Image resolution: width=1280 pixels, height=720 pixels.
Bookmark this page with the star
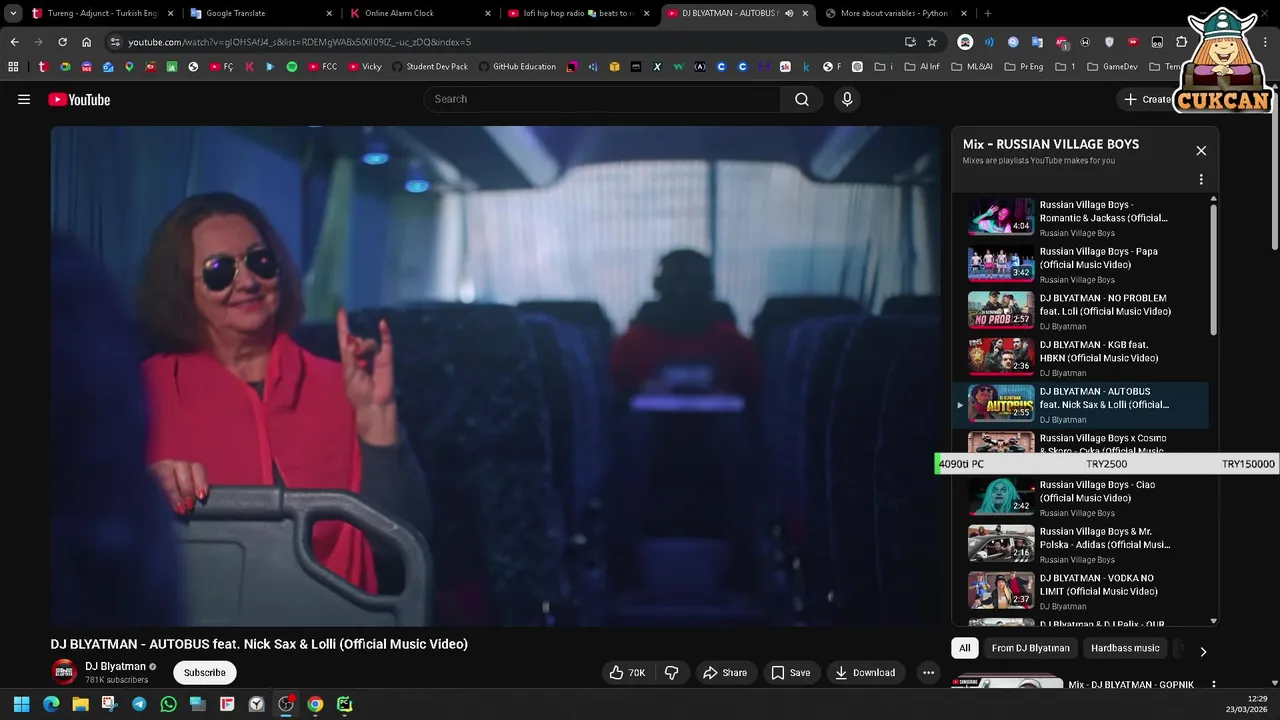[932, 42]
